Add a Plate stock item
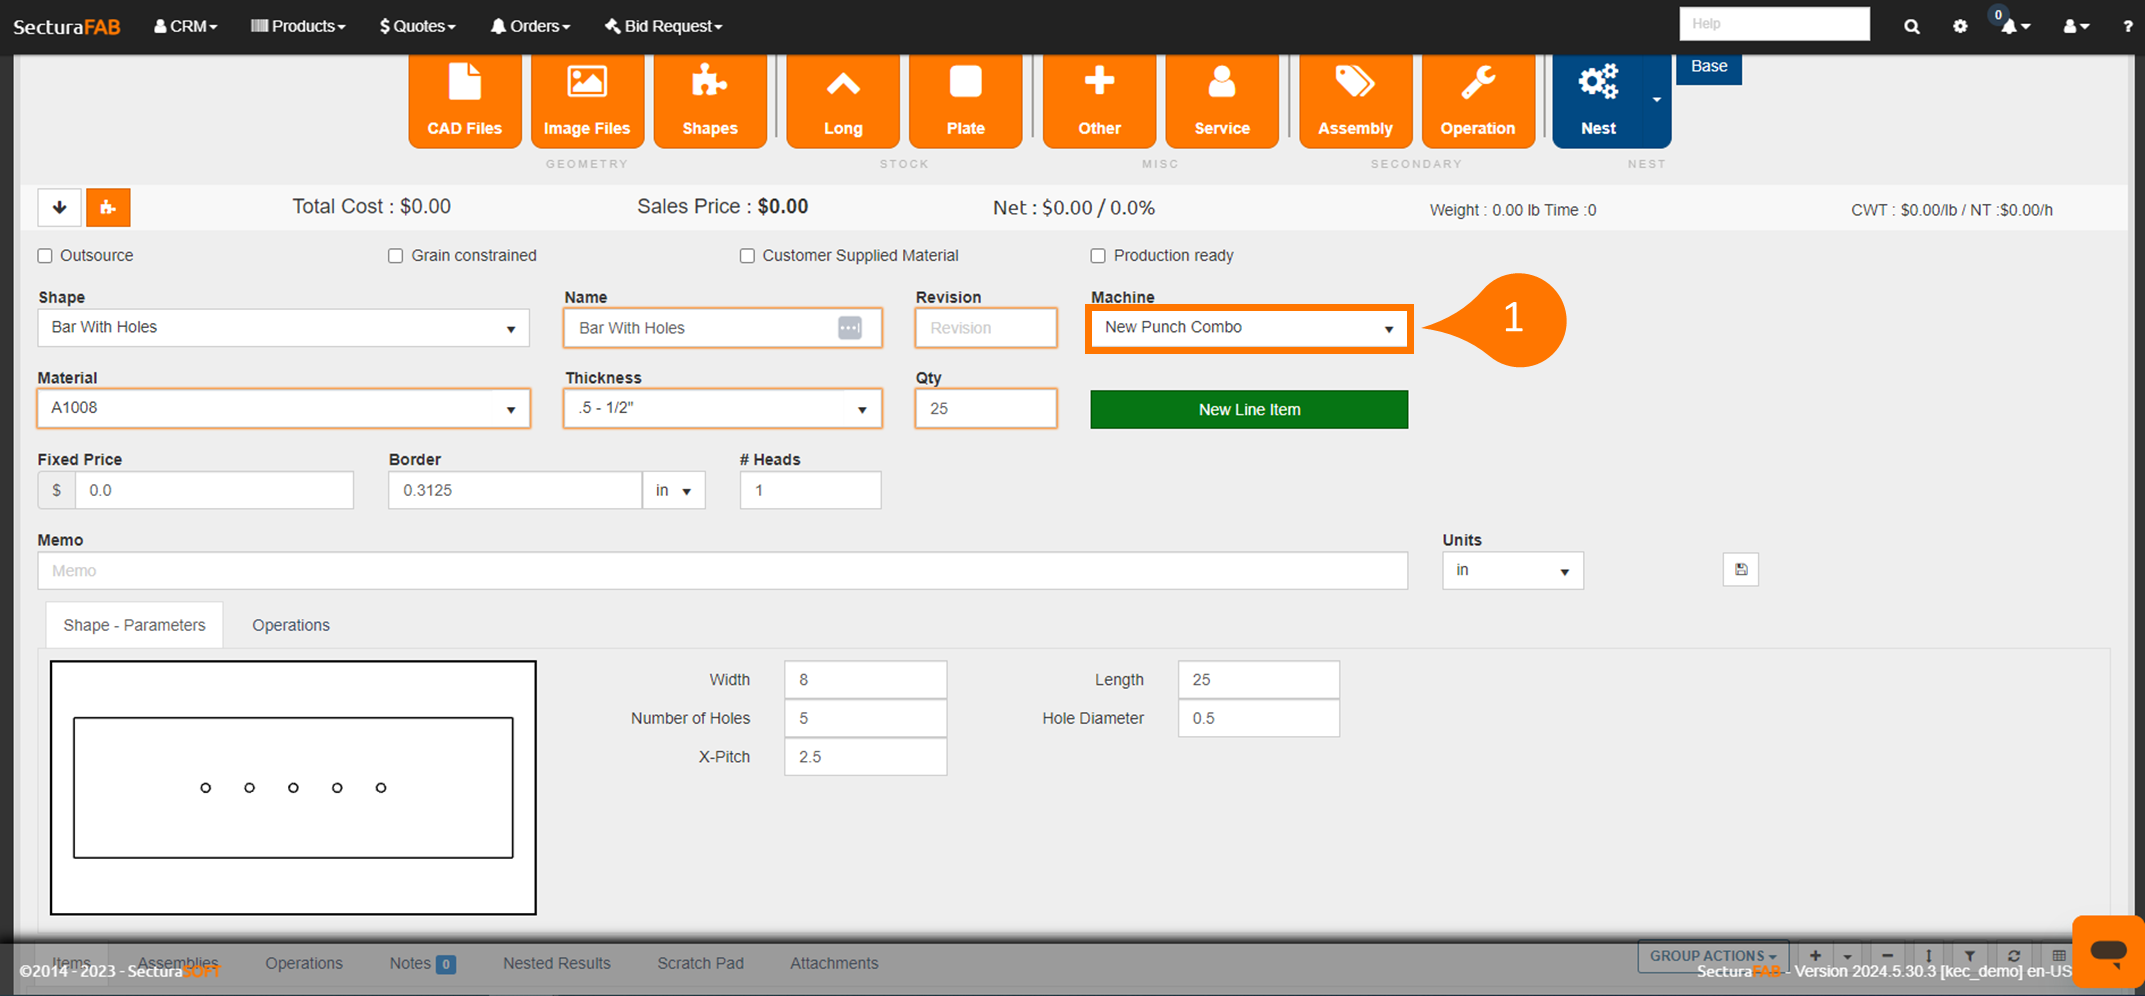Screen dimensions: 2145x996 (965, 100)
